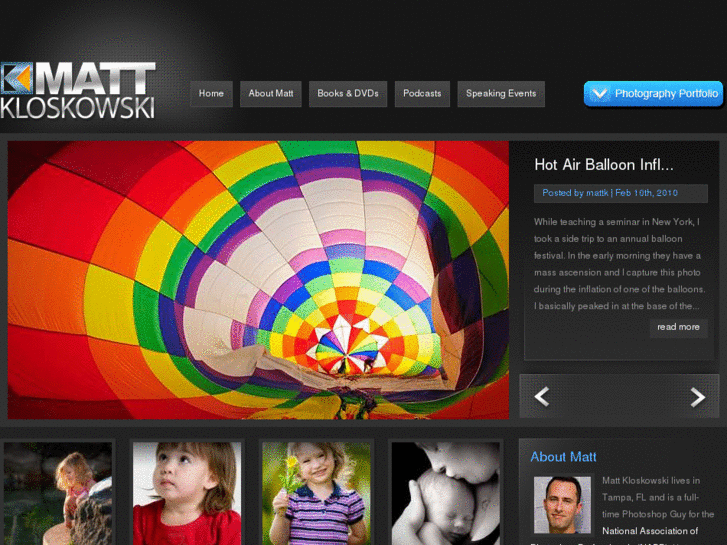Click the text 'While teaching a seminar in New York, I'
The height and width of the screenshot is (545, 727).
click(617, 222)
